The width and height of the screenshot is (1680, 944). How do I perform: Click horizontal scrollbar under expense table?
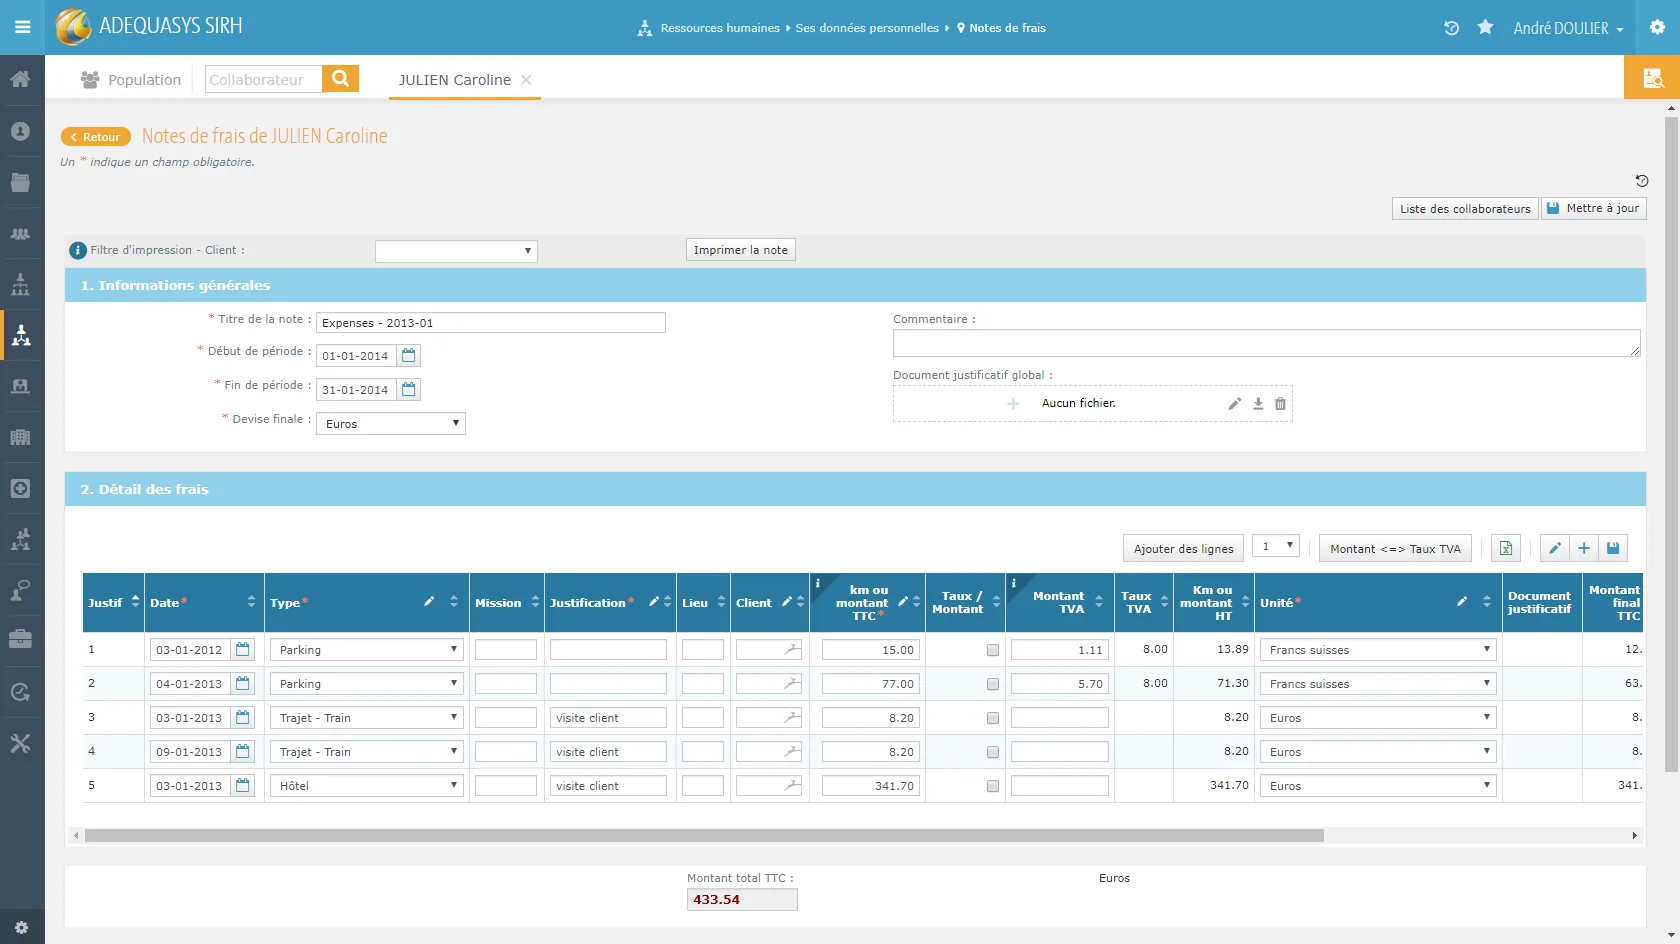click(x=704, y=835)
